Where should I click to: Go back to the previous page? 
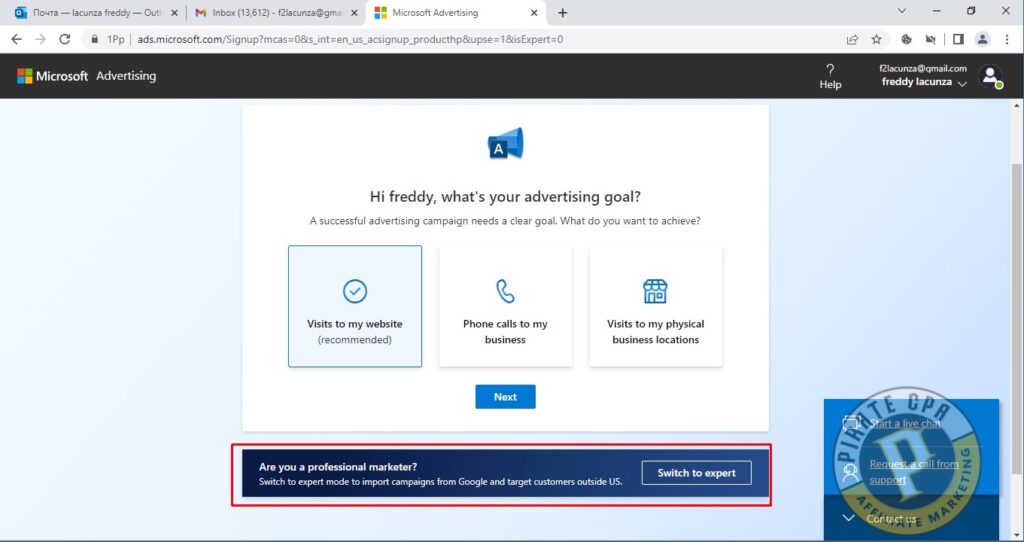pyautogui.click(x=16, y=39)
